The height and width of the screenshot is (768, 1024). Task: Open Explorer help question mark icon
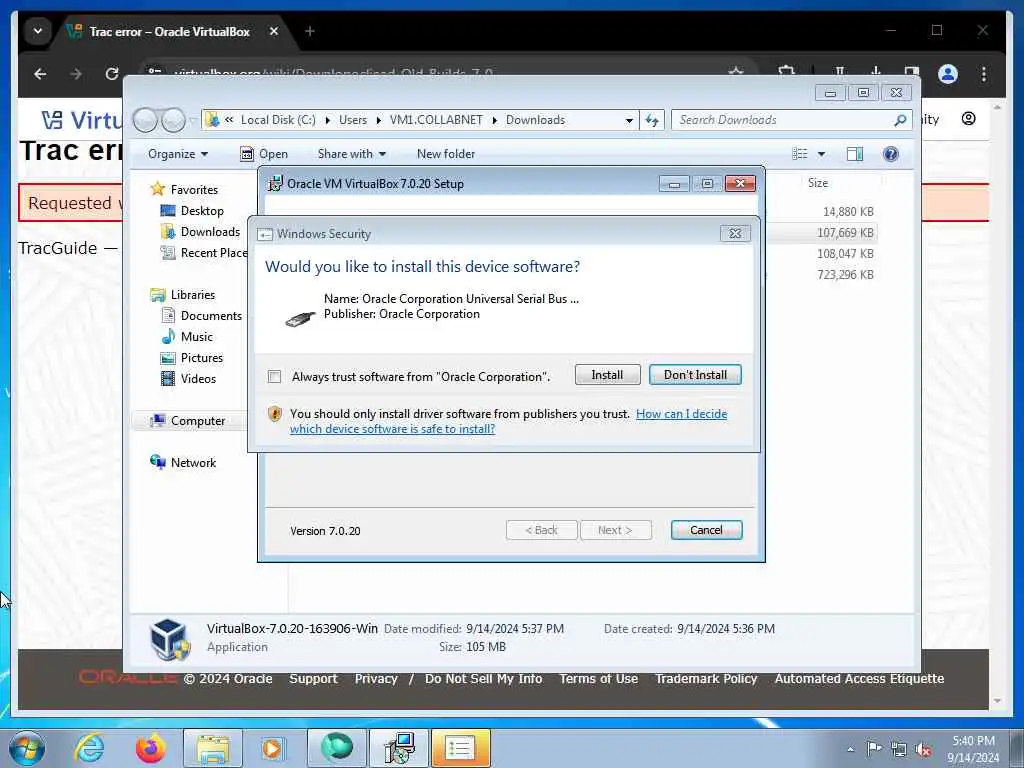coord(891,154)
